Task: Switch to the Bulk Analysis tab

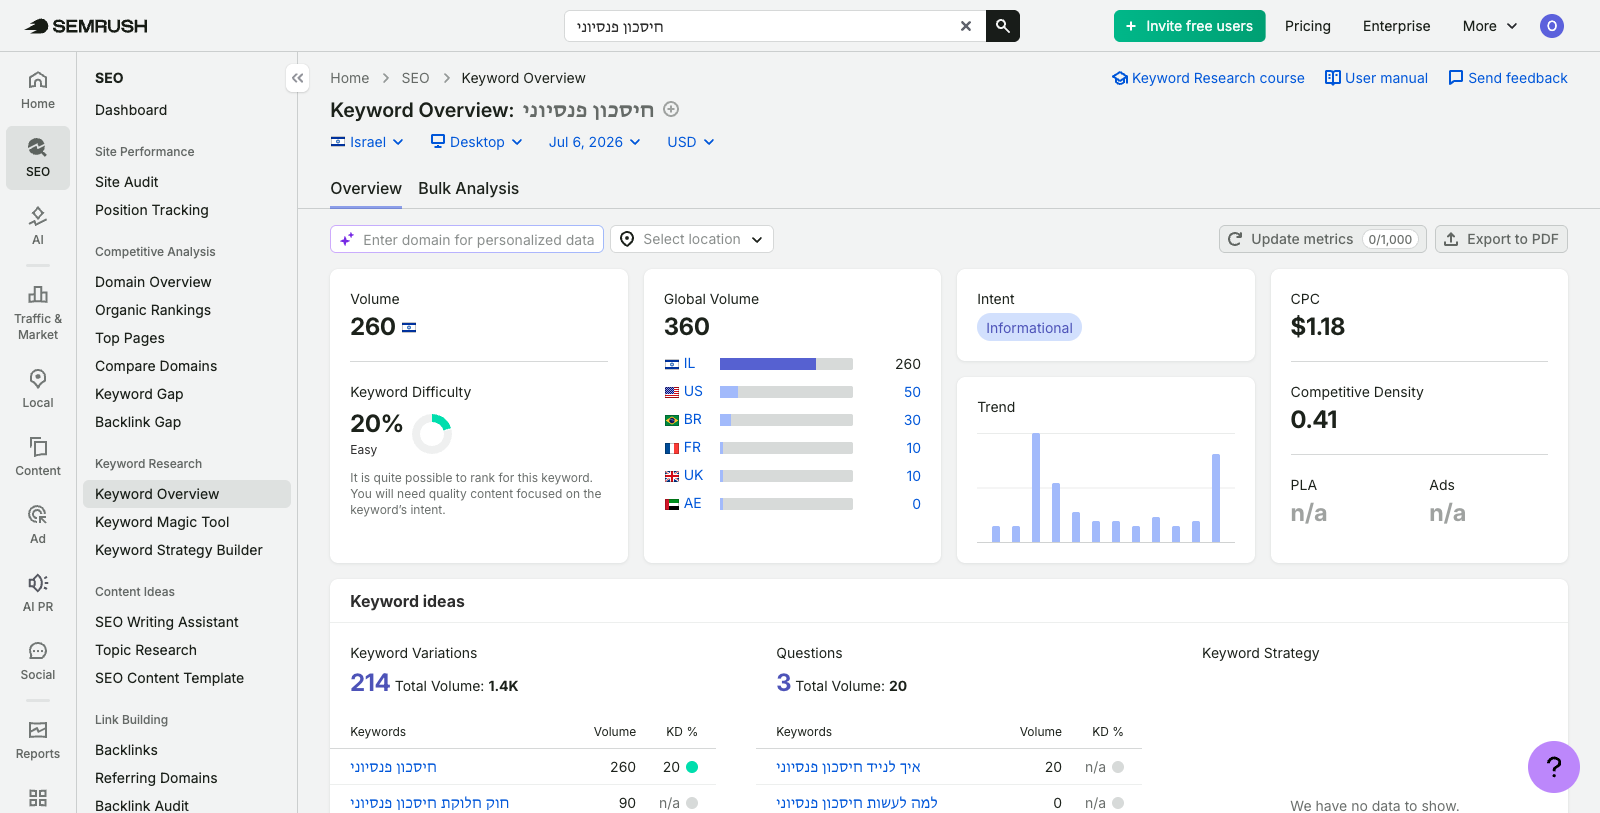Action: [468, 188]
